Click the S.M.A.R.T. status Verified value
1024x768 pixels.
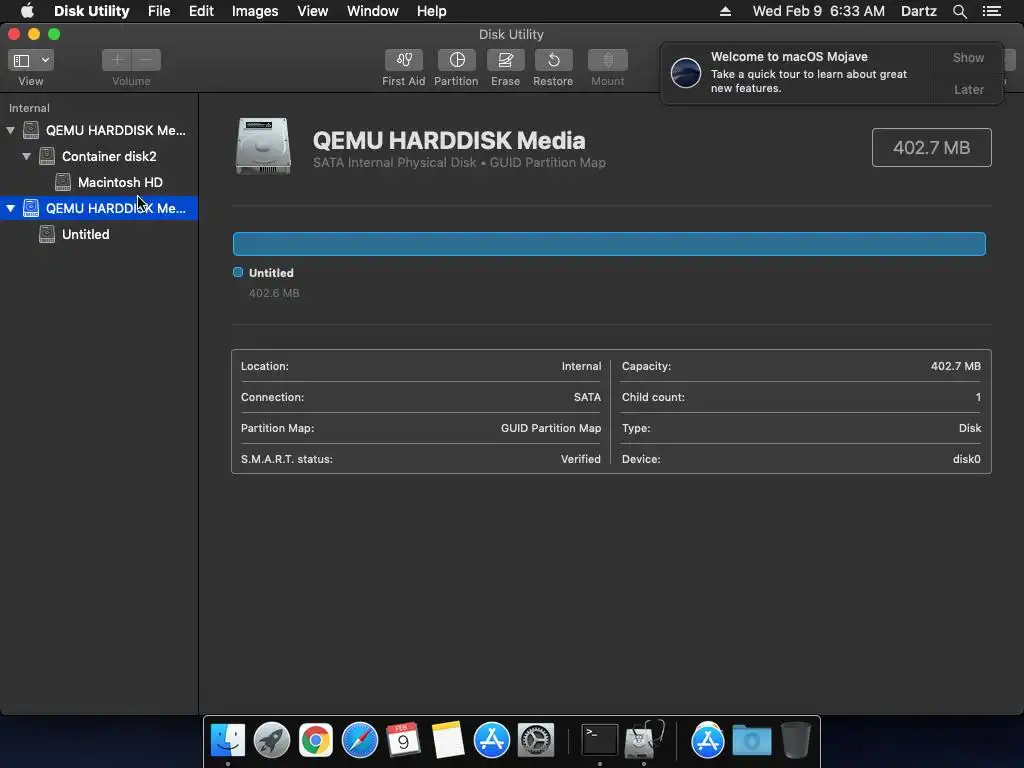pos(581,459)
